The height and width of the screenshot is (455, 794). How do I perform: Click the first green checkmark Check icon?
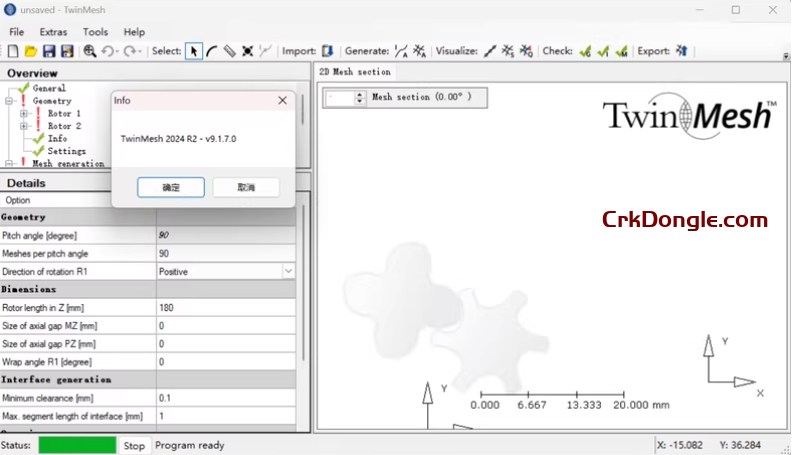click(x=585, y=51)
